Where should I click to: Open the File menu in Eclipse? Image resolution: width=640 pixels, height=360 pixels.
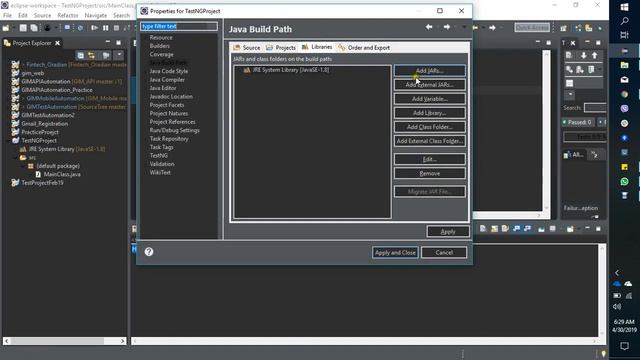tap(7, 16)
